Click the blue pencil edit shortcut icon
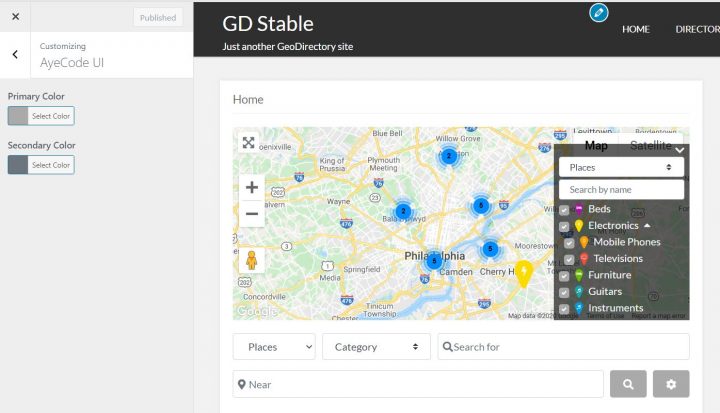This screenshot has height=413, width=720. click(599, 13)
